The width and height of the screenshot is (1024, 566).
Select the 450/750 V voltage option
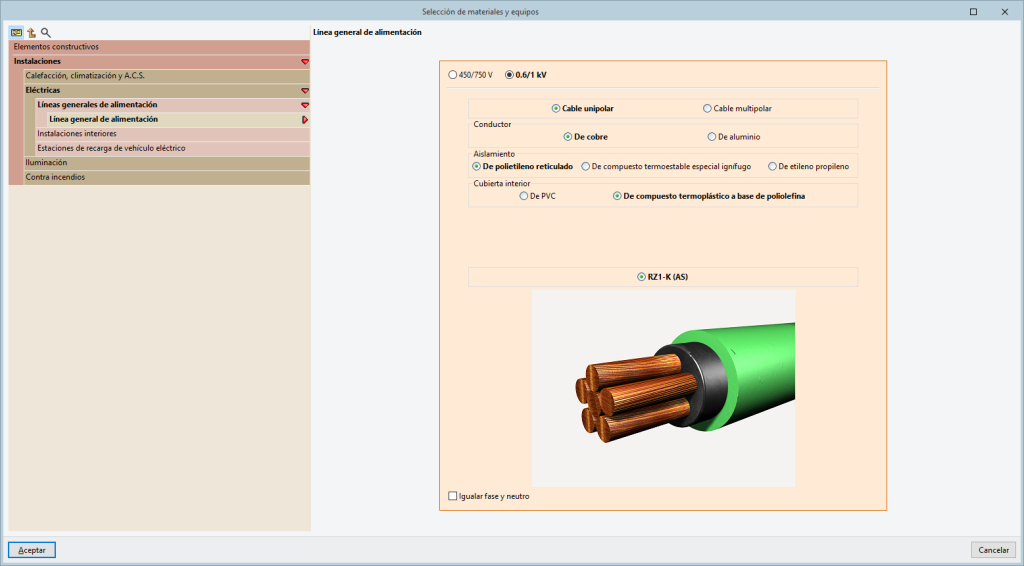(453, 75)
